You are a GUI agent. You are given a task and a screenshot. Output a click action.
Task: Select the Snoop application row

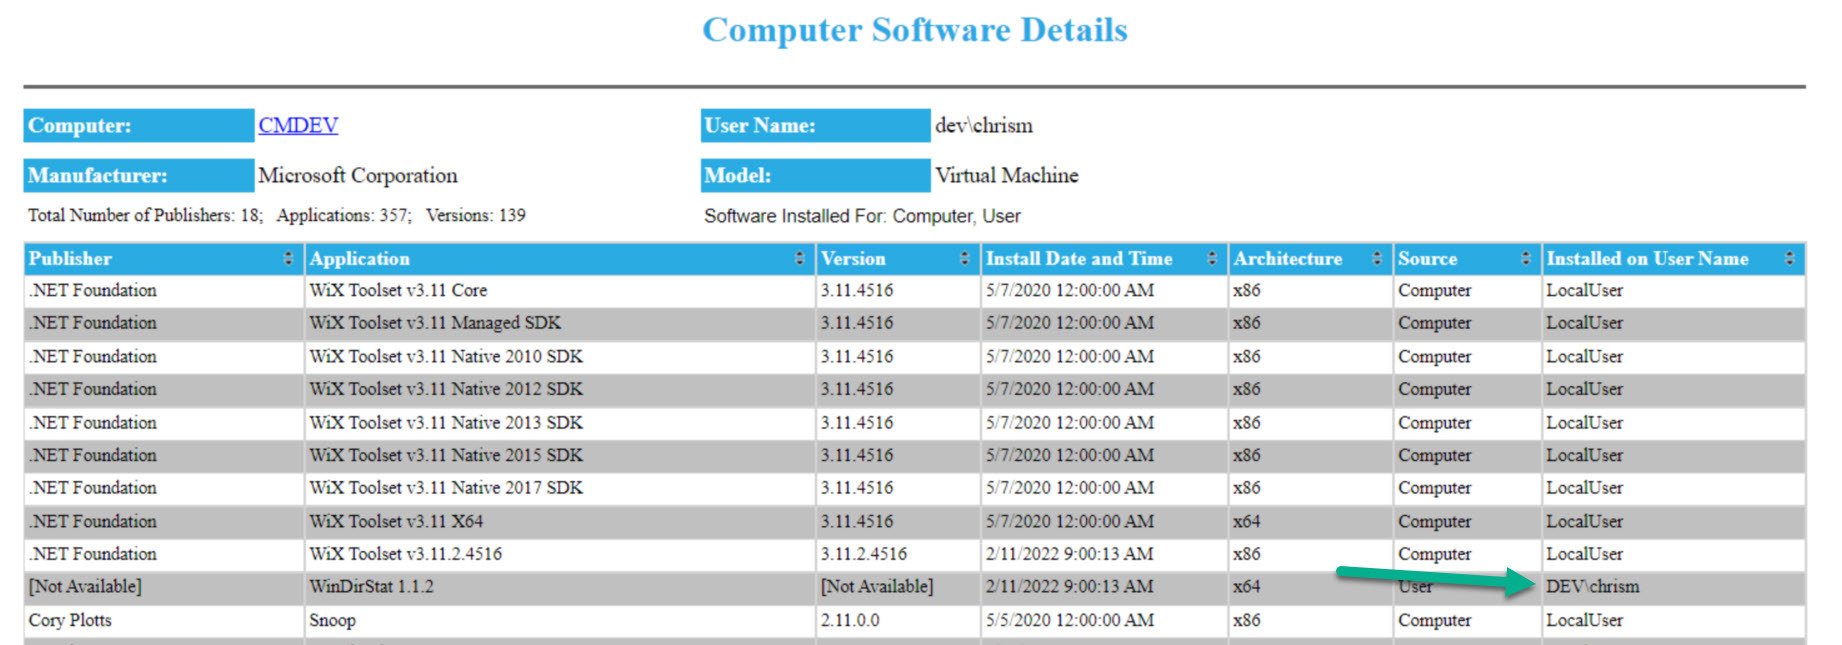pyautogui.click(x=332, y=621)
